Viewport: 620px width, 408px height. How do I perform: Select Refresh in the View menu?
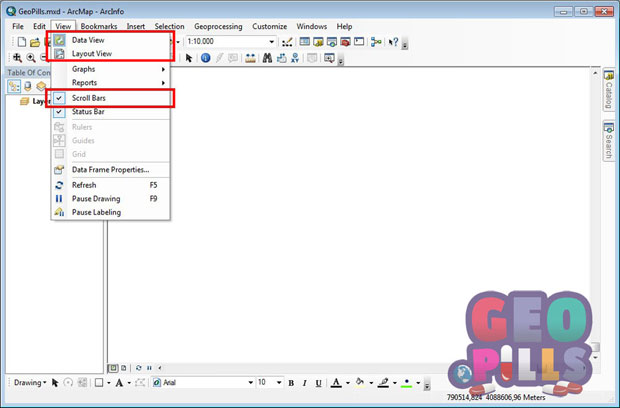(111, 185)
